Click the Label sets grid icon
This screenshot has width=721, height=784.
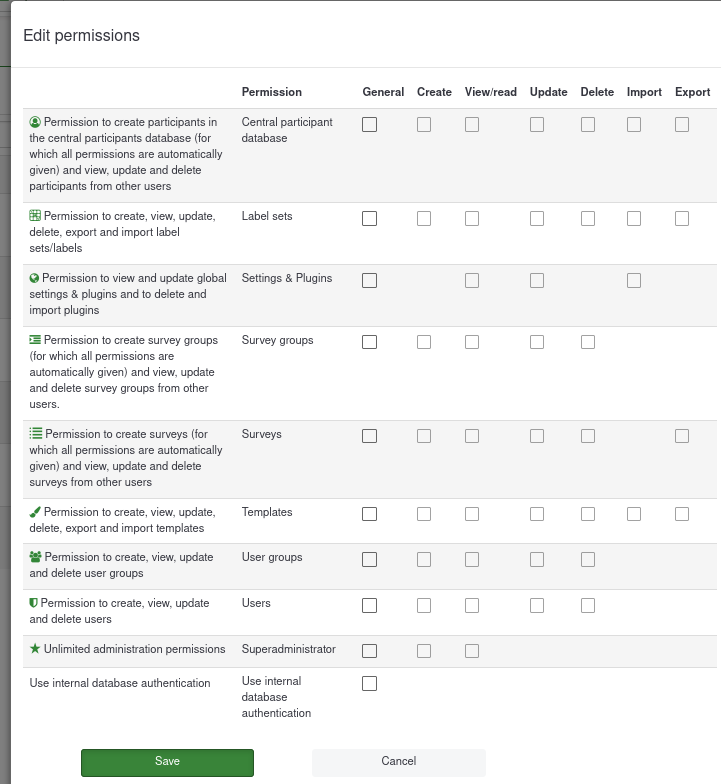(x=35, y=216)
